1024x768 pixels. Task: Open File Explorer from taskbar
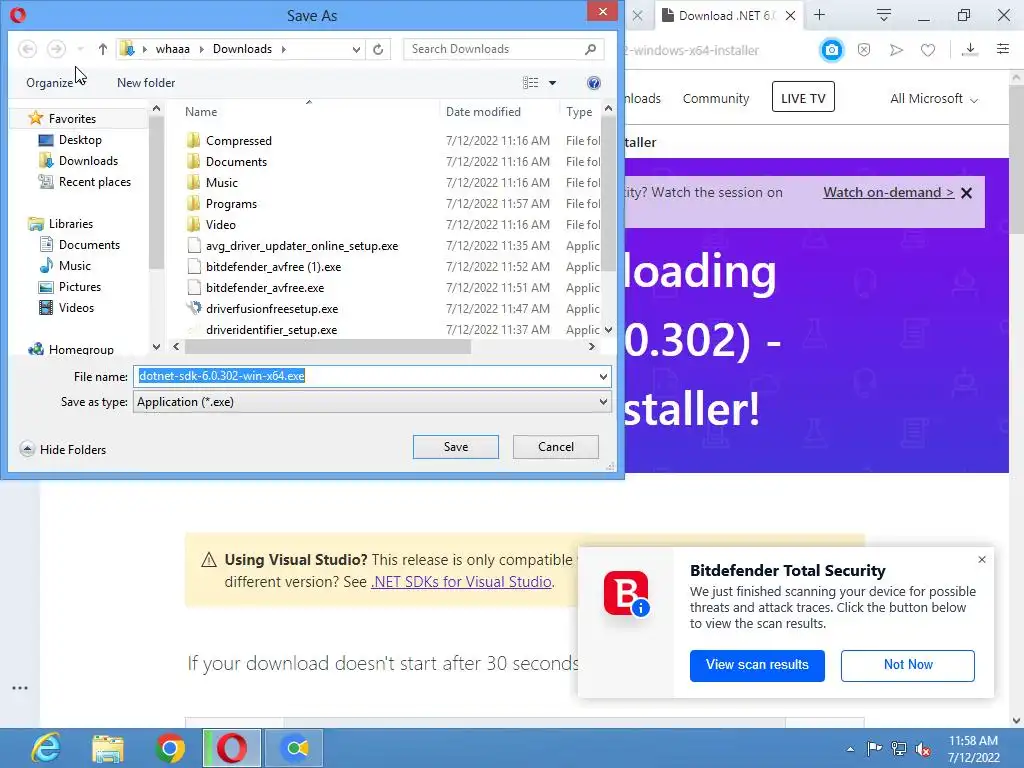click(x=108, y=748)
